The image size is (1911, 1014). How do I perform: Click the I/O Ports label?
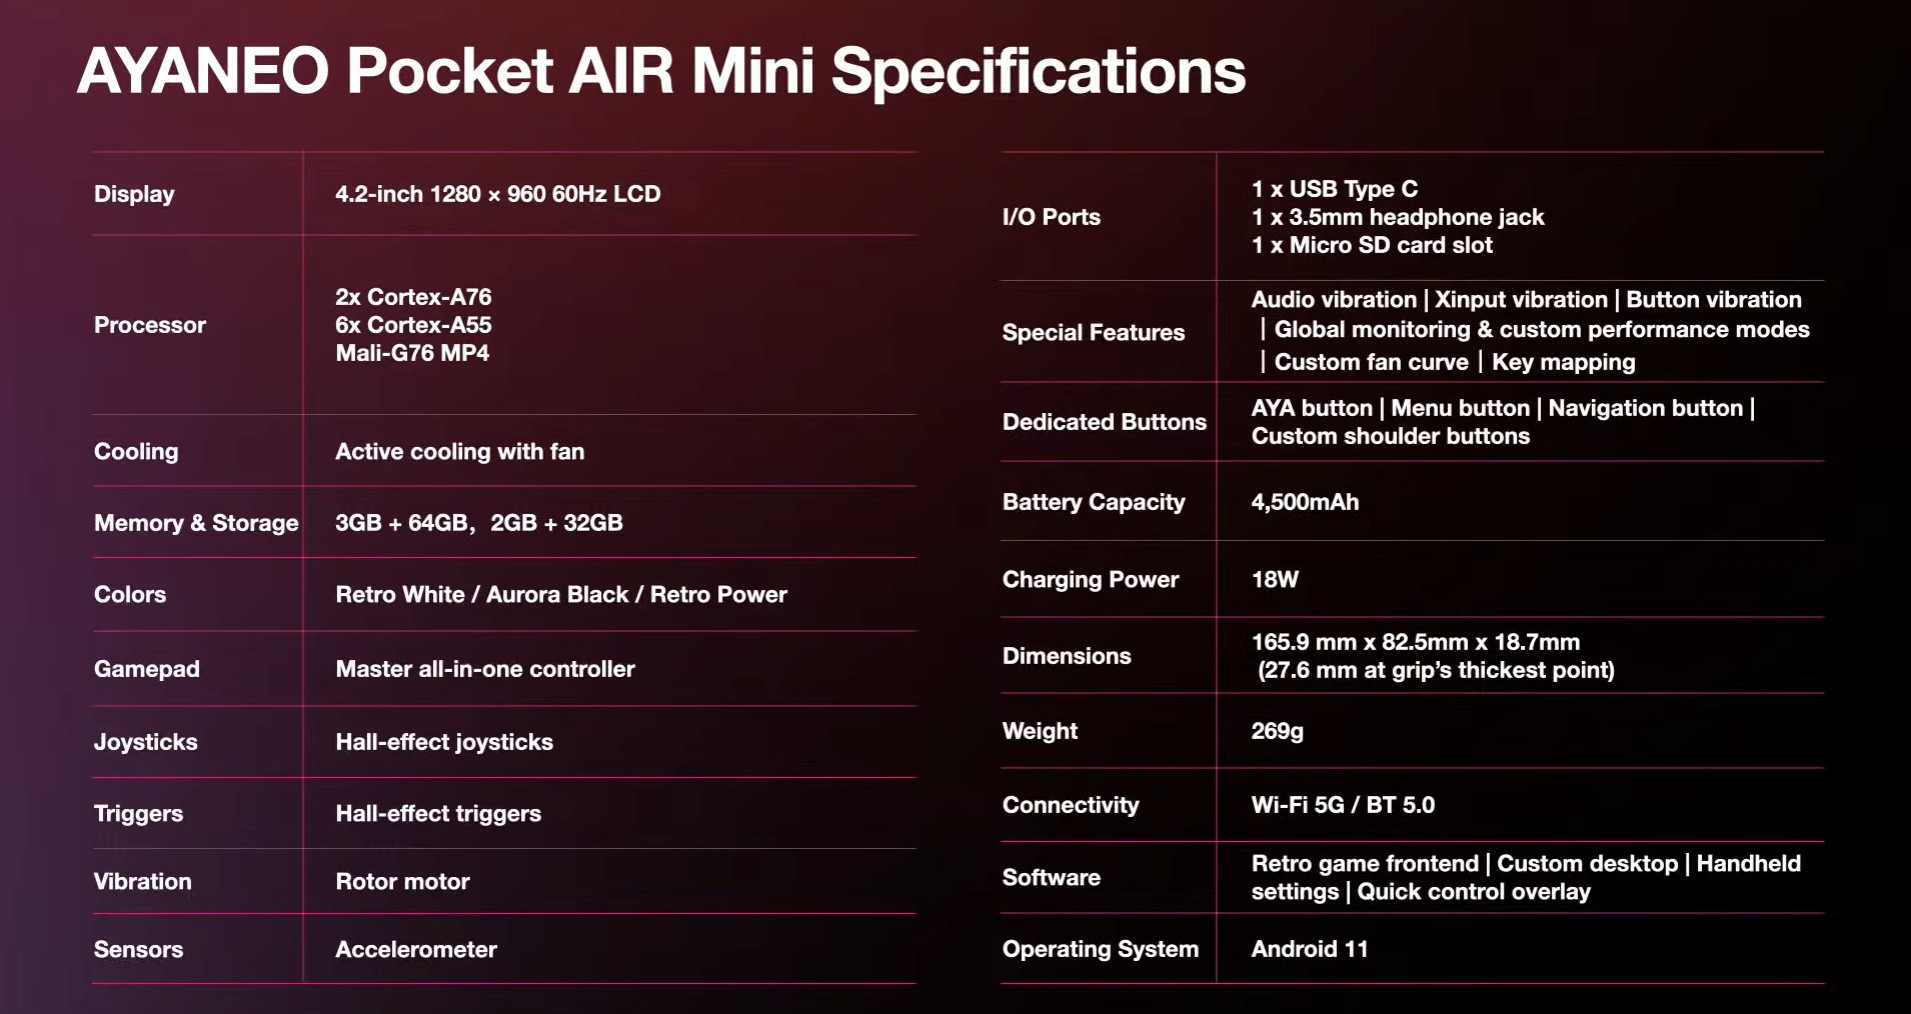coord(1051,217)
